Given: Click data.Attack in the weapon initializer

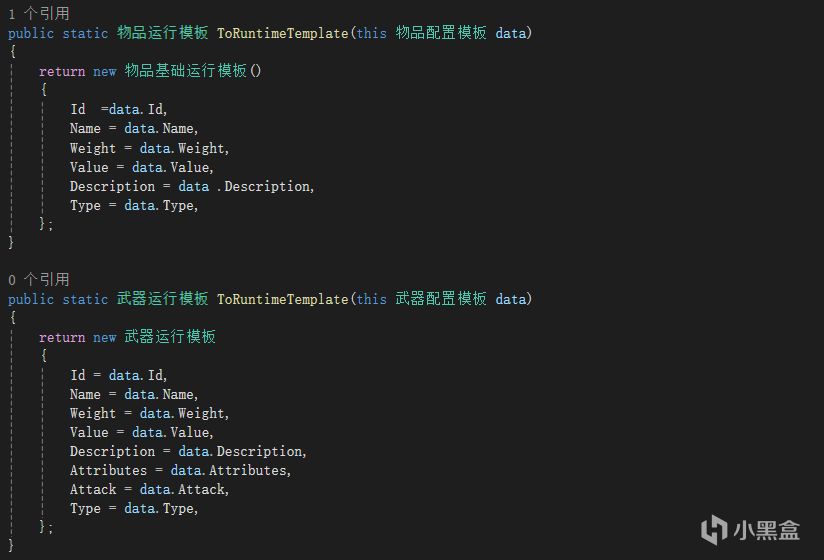Looking at the screenshot, I should (x=183, y=489).
